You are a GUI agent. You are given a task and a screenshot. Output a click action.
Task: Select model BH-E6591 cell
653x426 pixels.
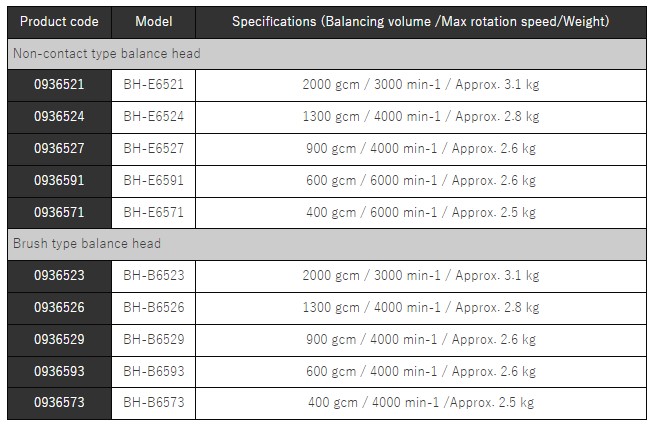tap(153, 181)
